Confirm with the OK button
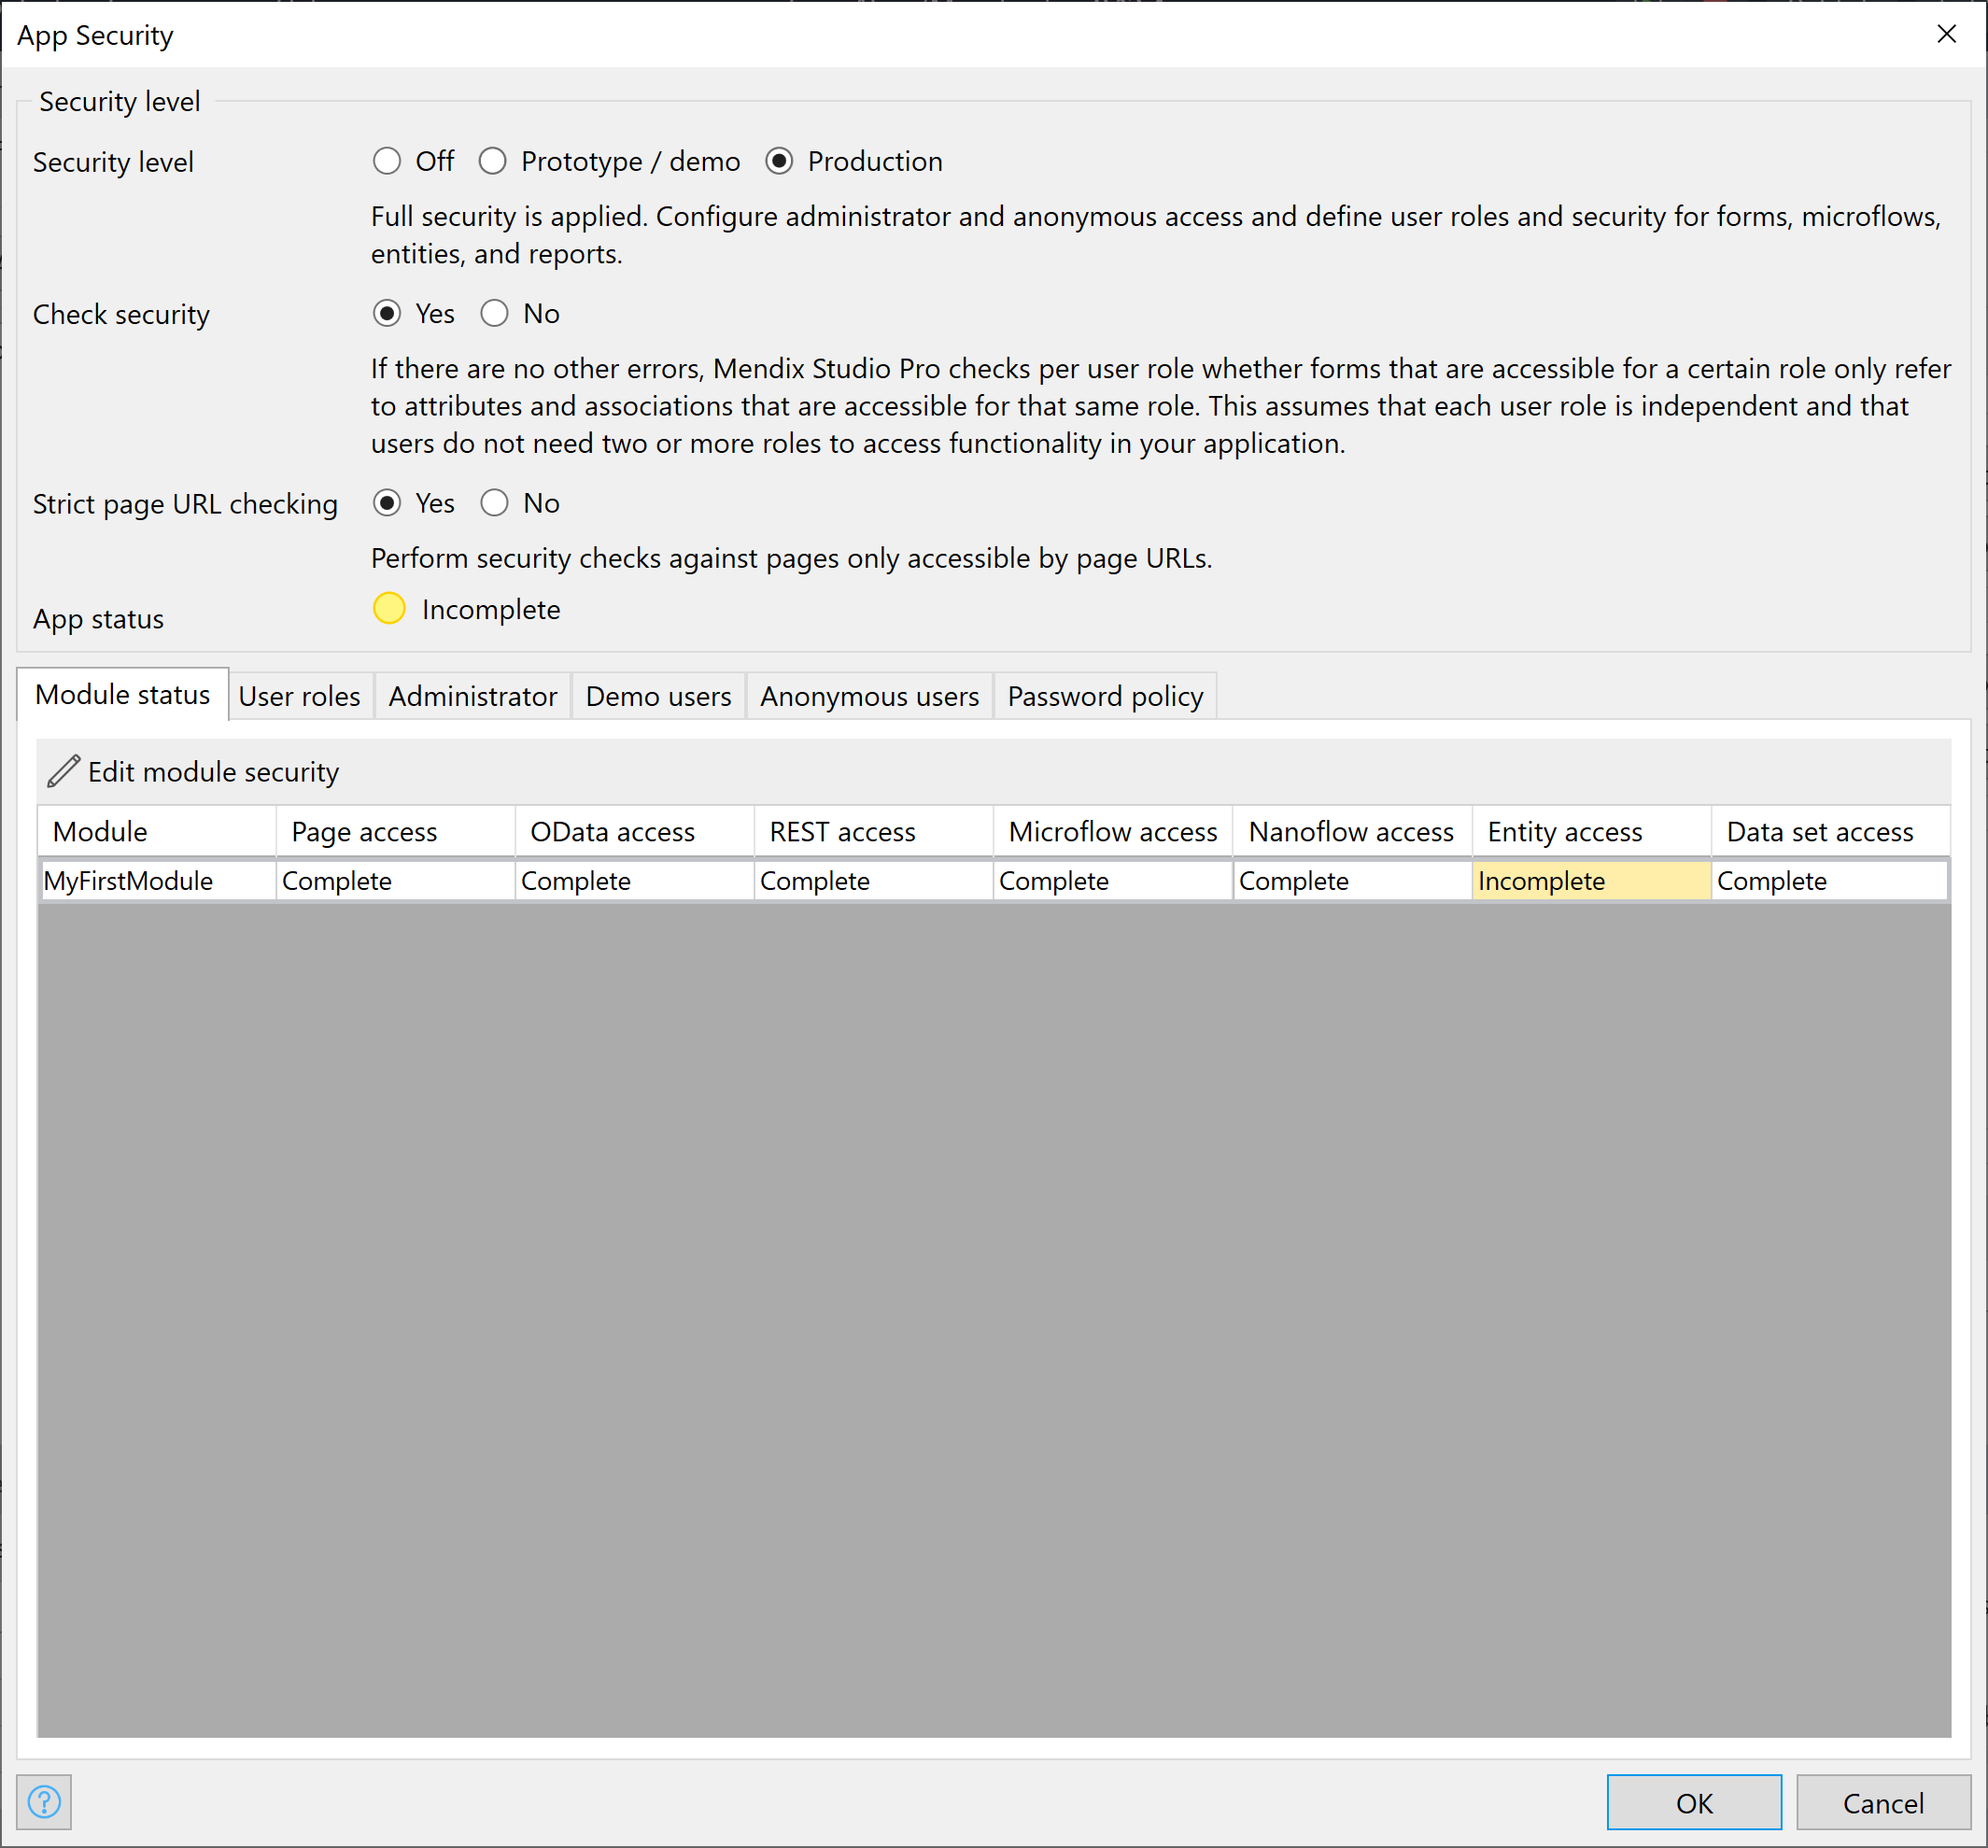Image resolution: width=1988 pixels, height=1848 pixels. [x=1694, y=1803]
